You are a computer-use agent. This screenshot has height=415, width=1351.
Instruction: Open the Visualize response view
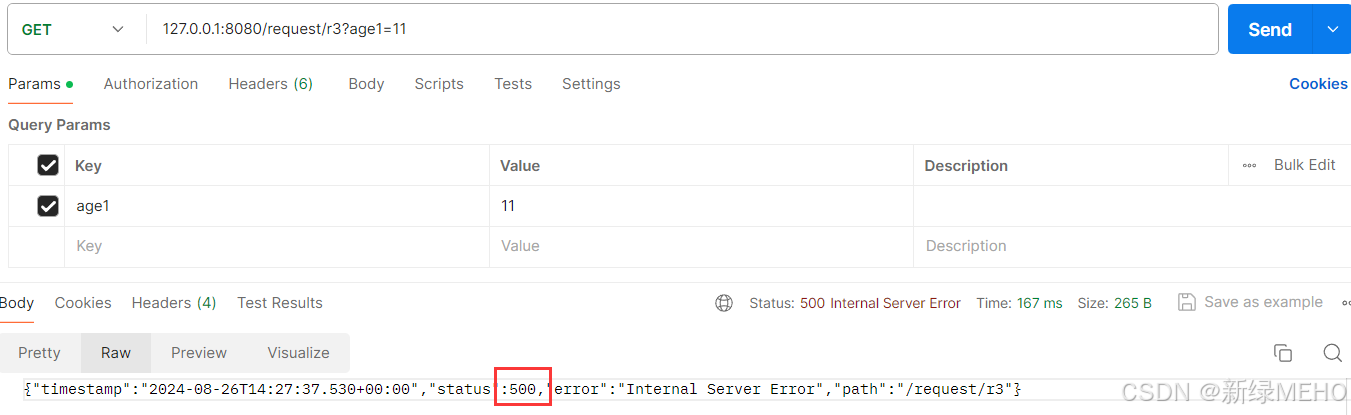click(x=298, y=353)
